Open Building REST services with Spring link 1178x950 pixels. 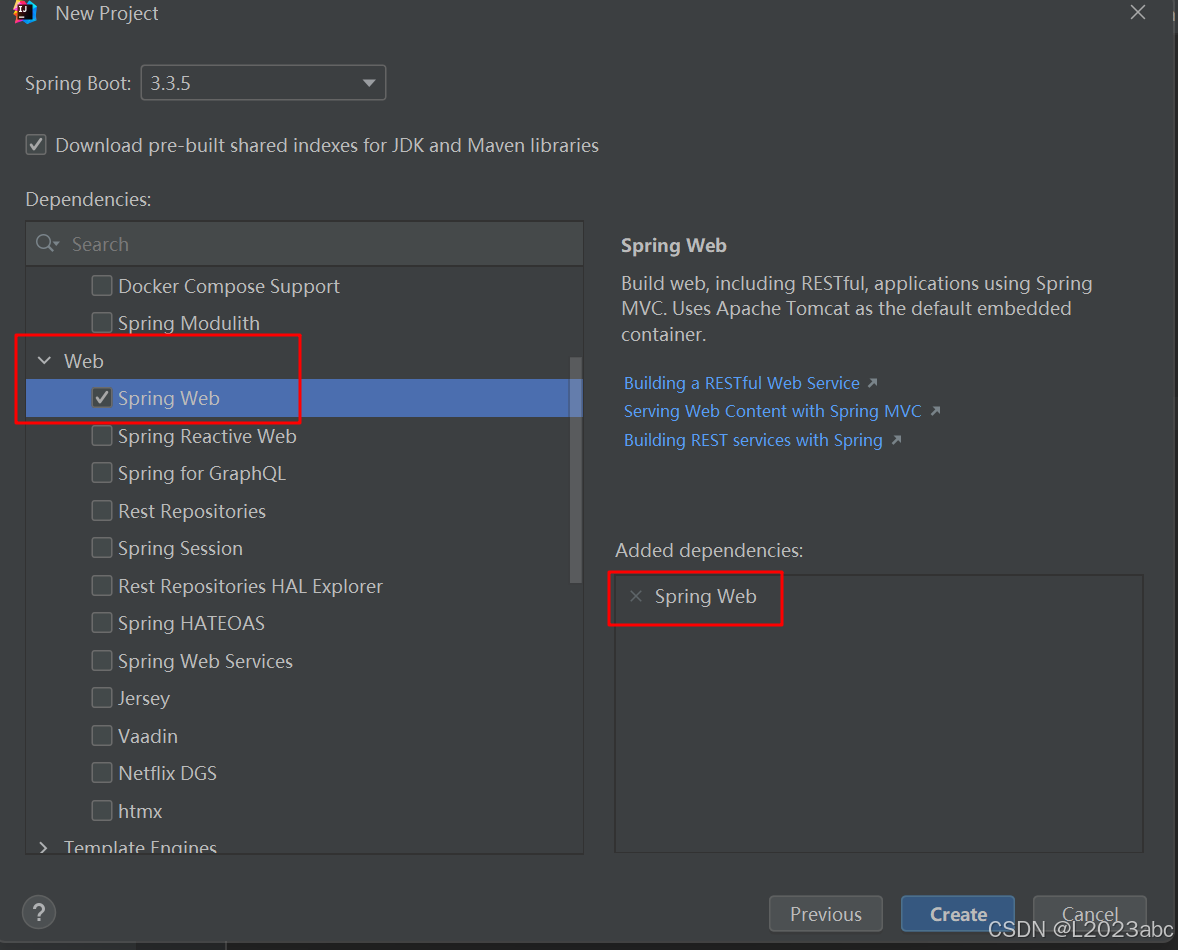pyautogui.click(x=753, y=440)
